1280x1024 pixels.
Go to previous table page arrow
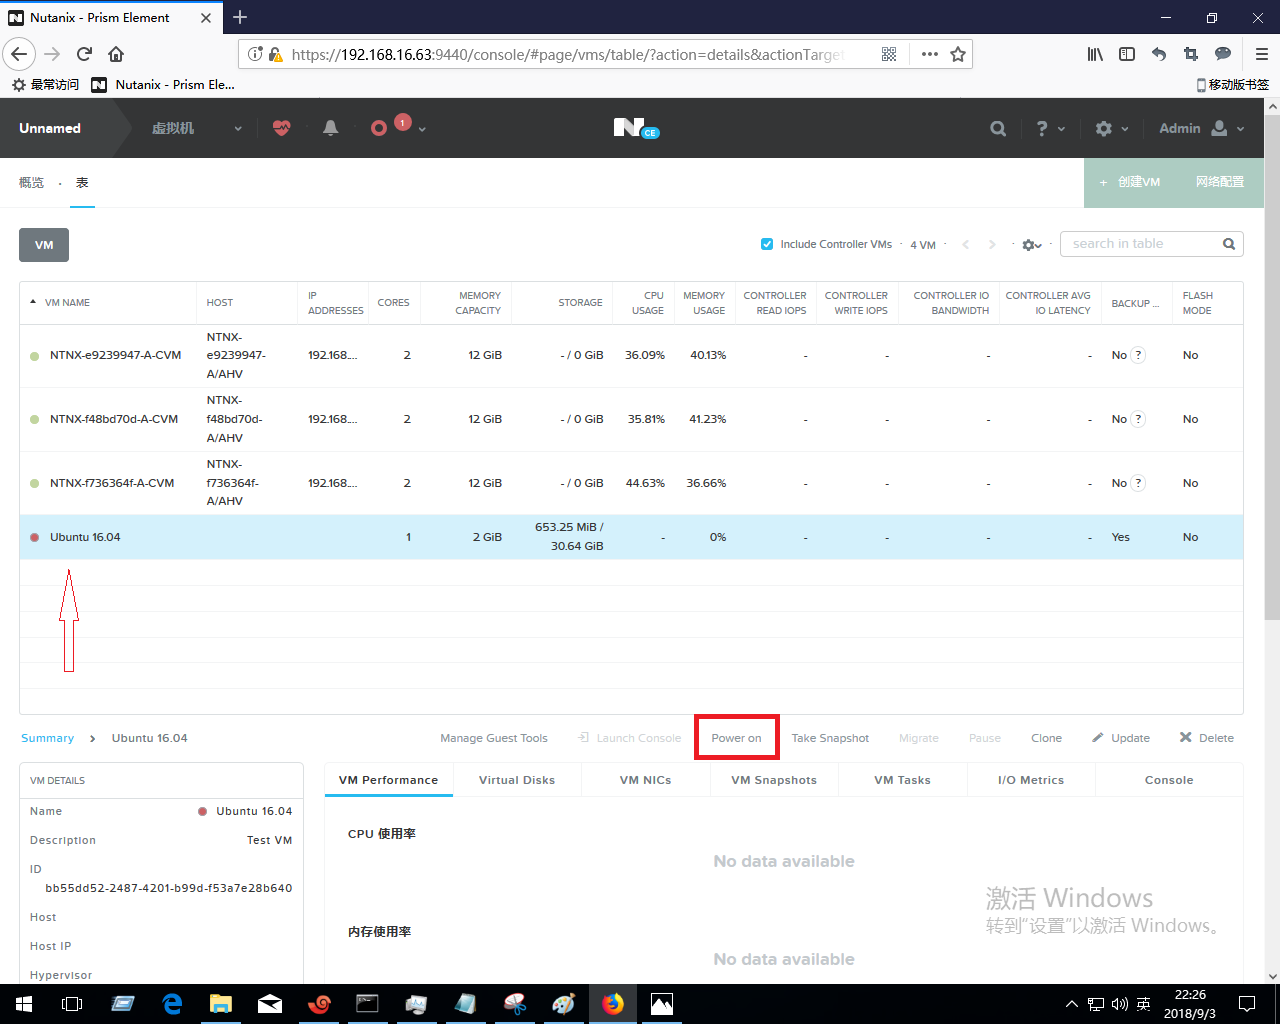click(x=966, y=244)
